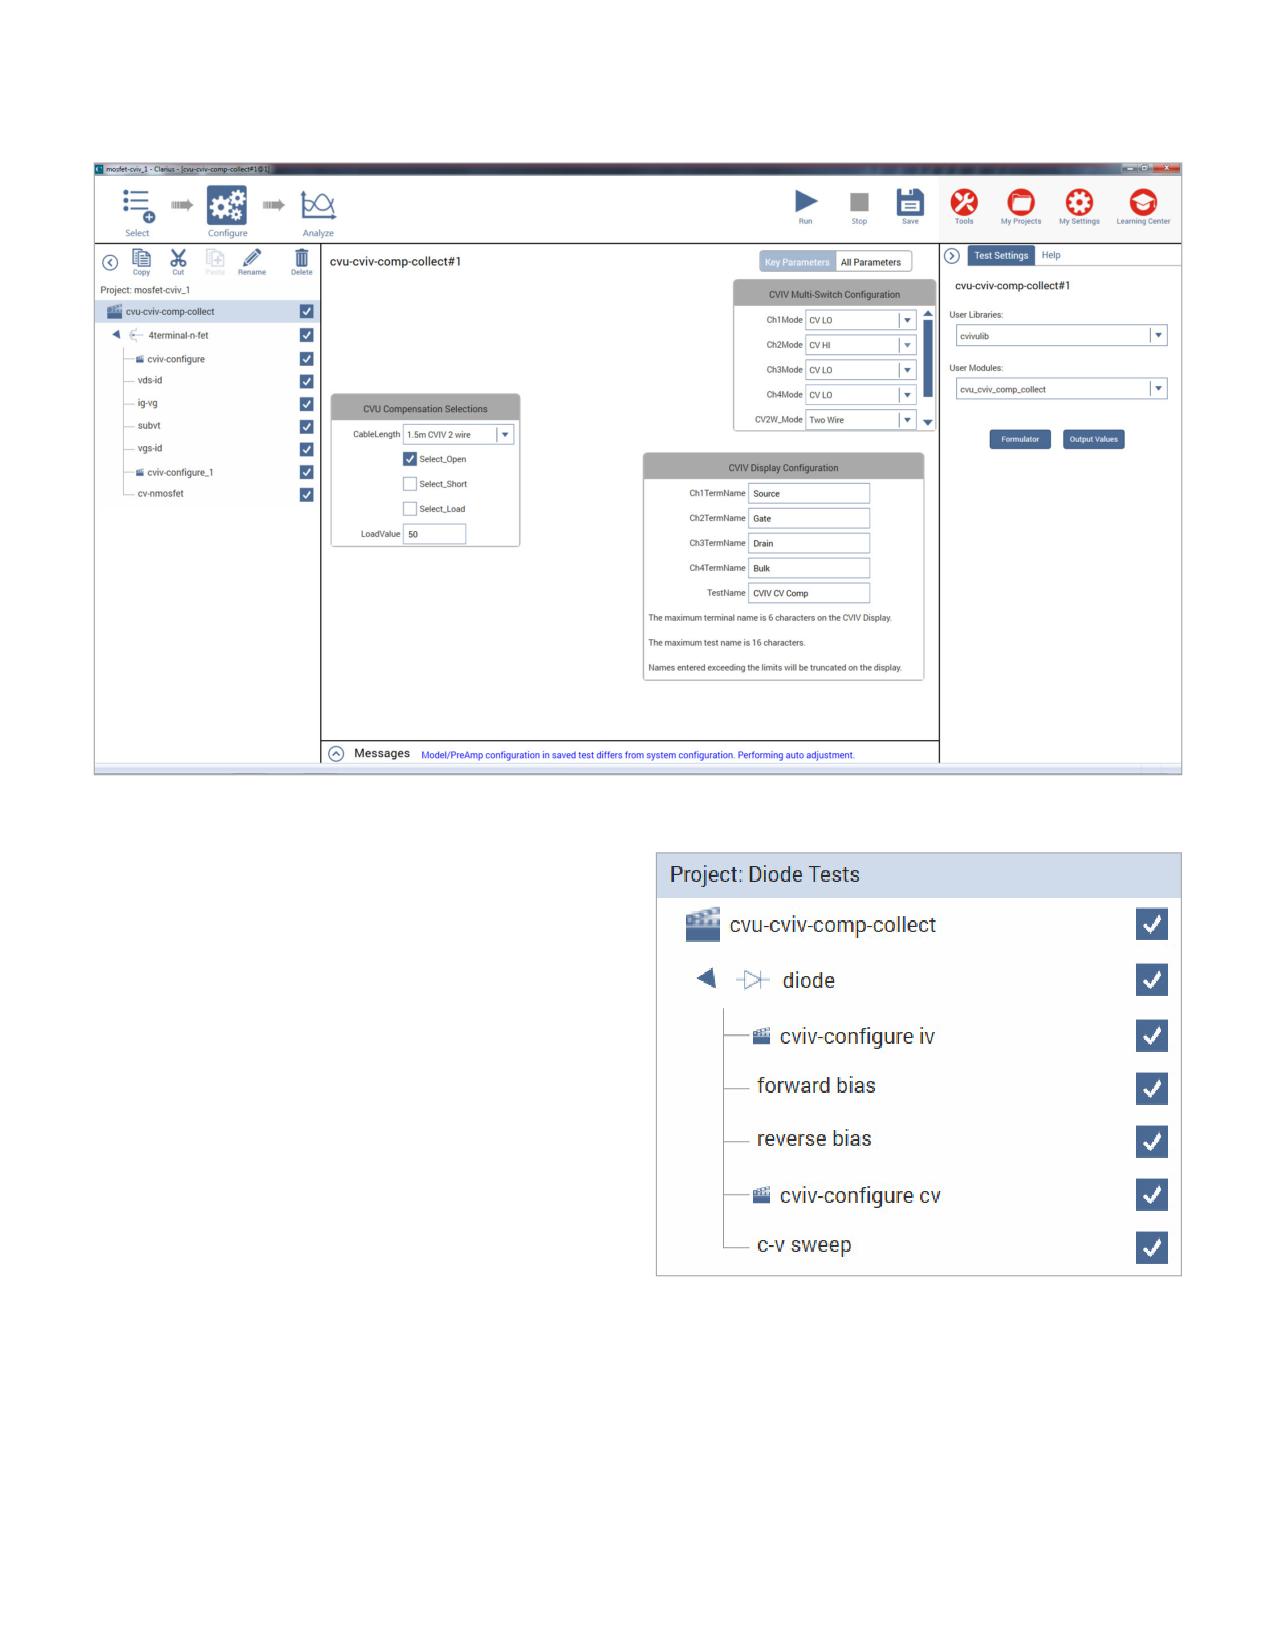Enable the Select_Short checkbox
Screen dimensions: 1275x1650
tap(410, 484)
